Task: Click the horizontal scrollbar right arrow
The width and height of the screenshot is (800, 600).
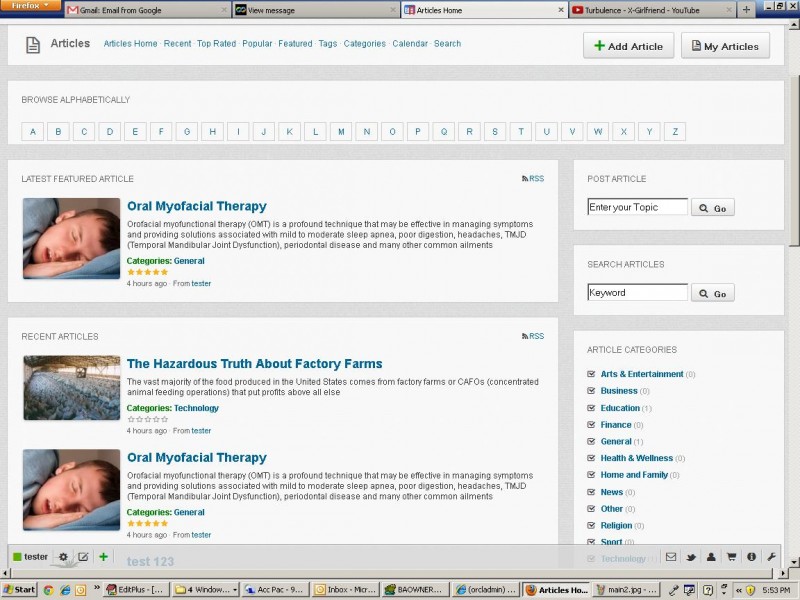Action: [783, 573]
